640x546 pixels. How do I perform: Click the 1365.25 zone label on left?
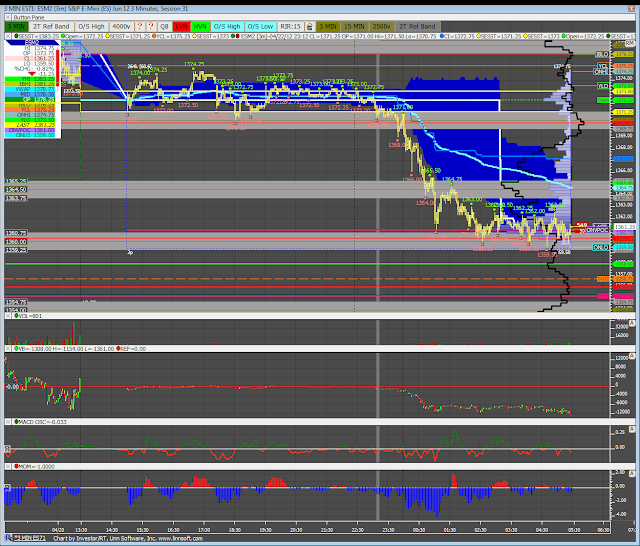click(x=16, y=181)
